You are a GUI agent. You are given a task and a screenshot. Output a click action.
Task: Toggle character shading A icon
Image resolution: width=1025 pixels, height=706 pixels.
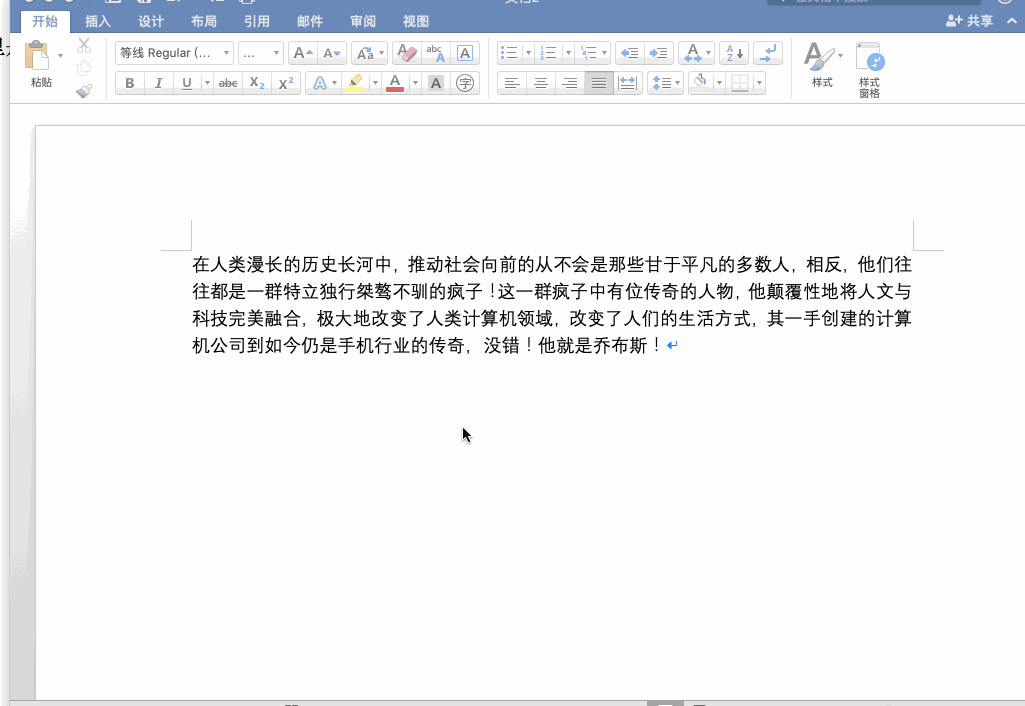click(435, 83)
